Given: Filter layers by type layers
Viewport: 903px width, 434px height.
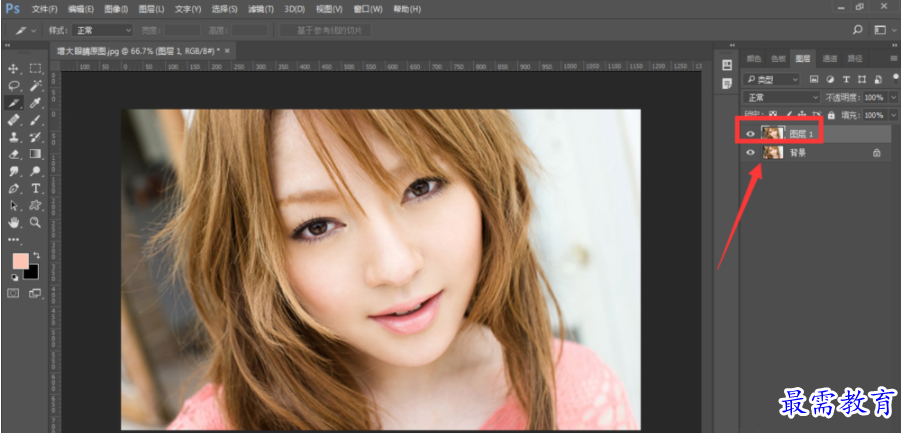Looking at the screenshot, I should click(846, 79).
